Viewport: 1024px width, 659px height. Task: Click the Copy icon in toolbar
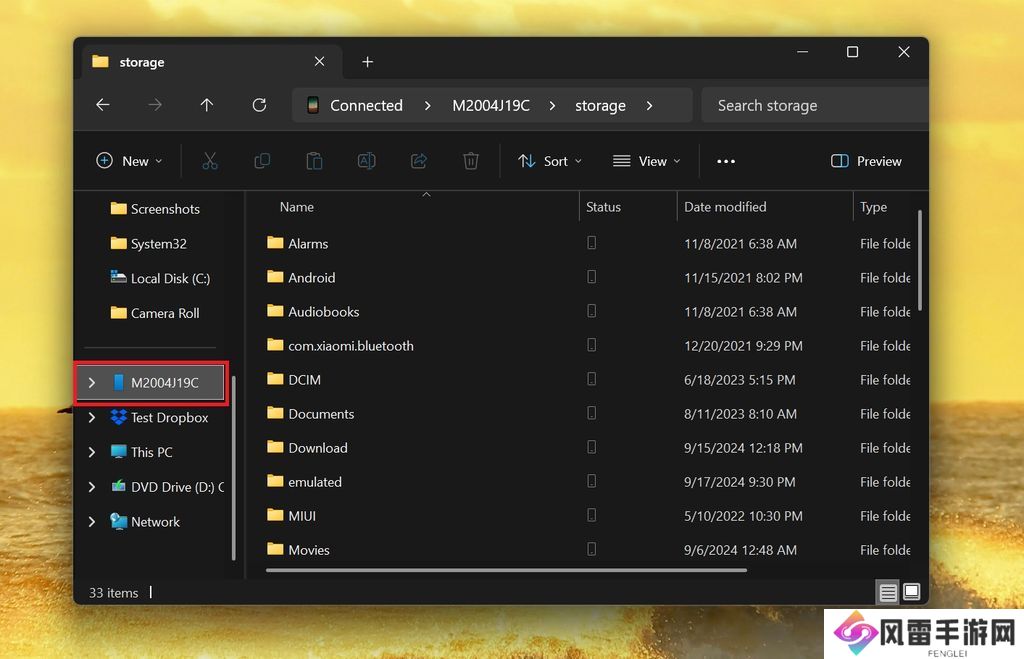coord(262,161)
